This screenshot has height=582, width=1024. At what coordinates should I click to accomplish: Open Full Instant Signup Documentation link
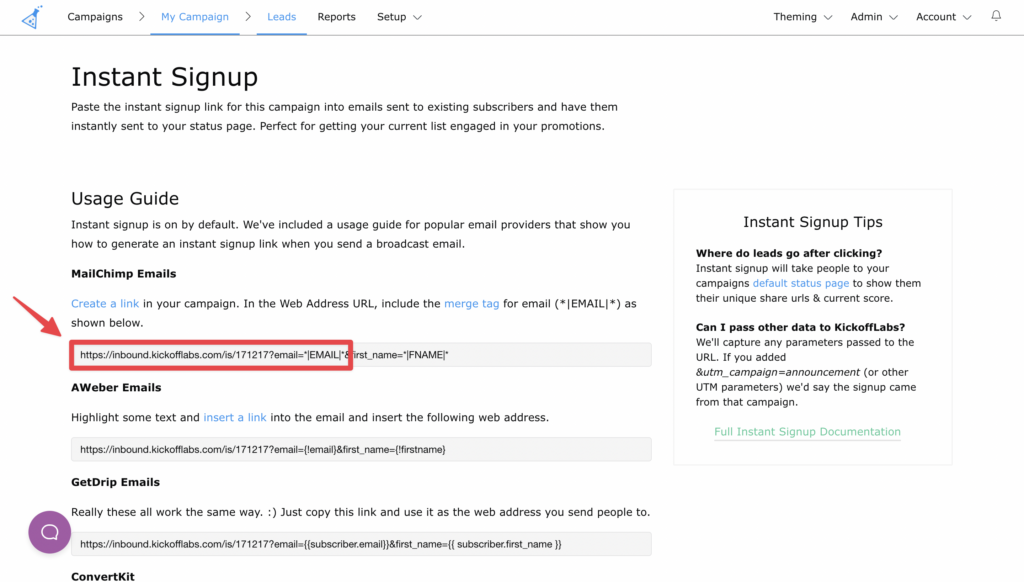(x=807, y=432)
